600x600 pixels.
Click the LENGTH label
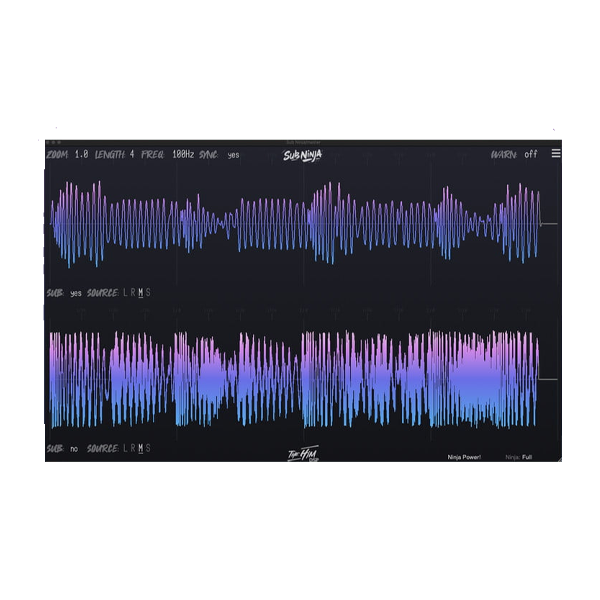point(110,155)
